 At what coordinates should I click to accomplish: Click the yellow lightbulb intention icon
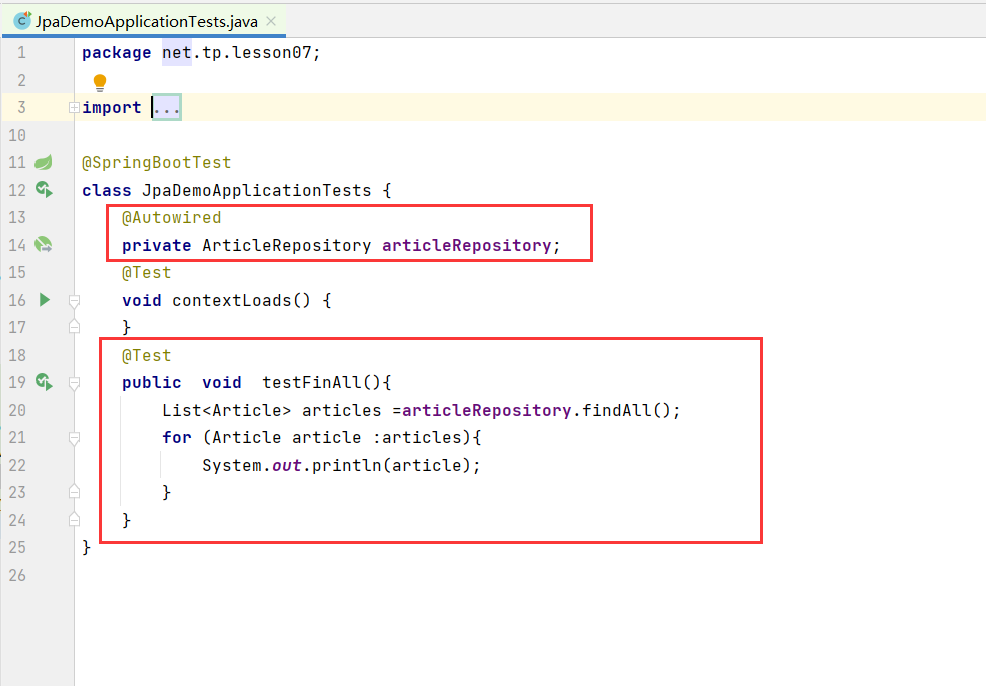[x=100, y=82]
